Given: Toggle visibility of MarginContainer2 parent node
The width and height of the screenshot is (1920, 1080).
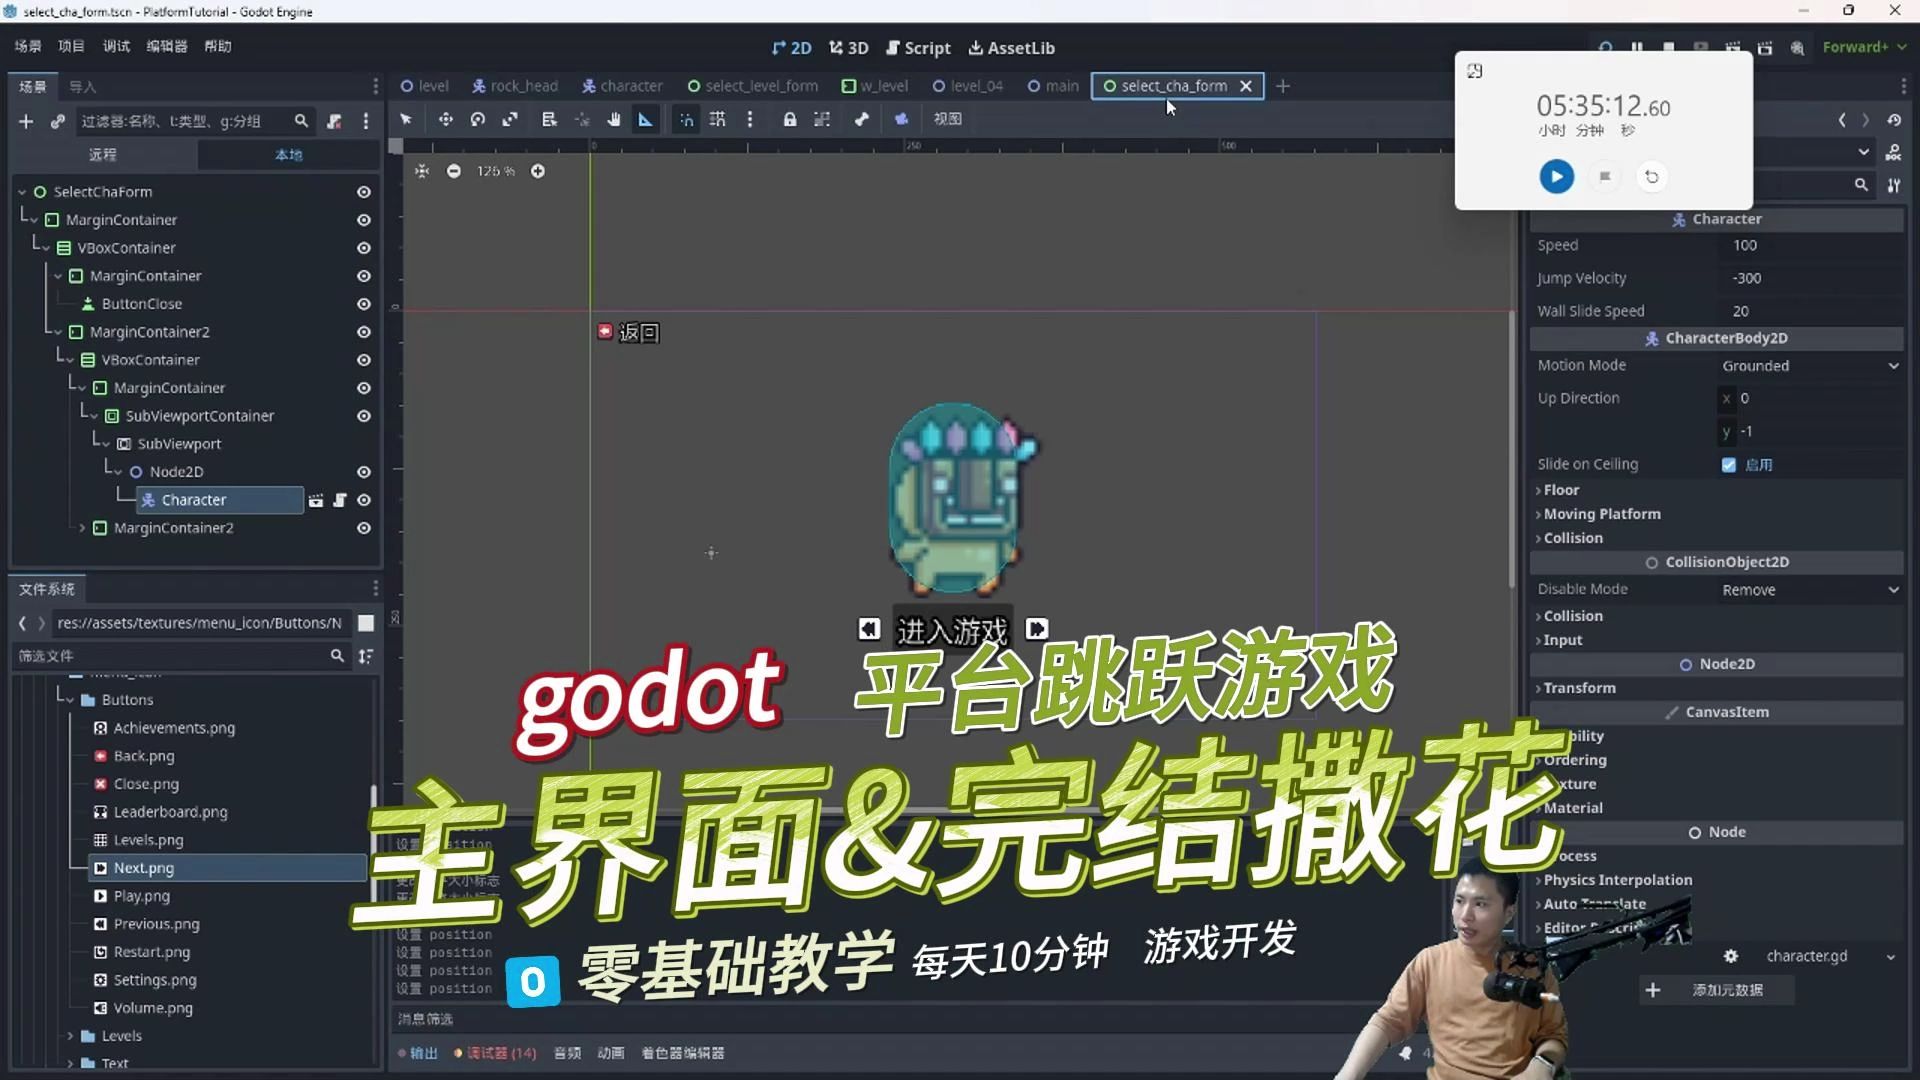Looking at the screenshot, I should point(364,332).
